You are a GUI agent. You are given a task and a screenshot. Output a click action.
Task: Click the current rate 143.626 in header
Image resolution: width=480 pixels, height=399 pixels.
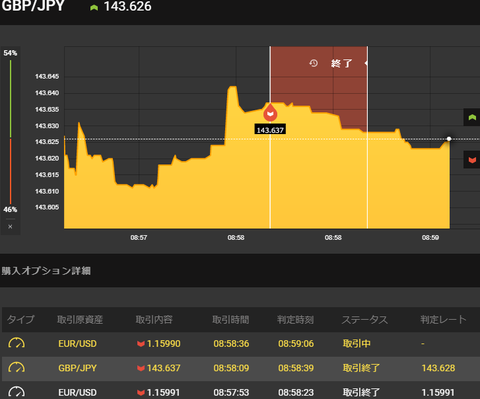click(128, 6)
